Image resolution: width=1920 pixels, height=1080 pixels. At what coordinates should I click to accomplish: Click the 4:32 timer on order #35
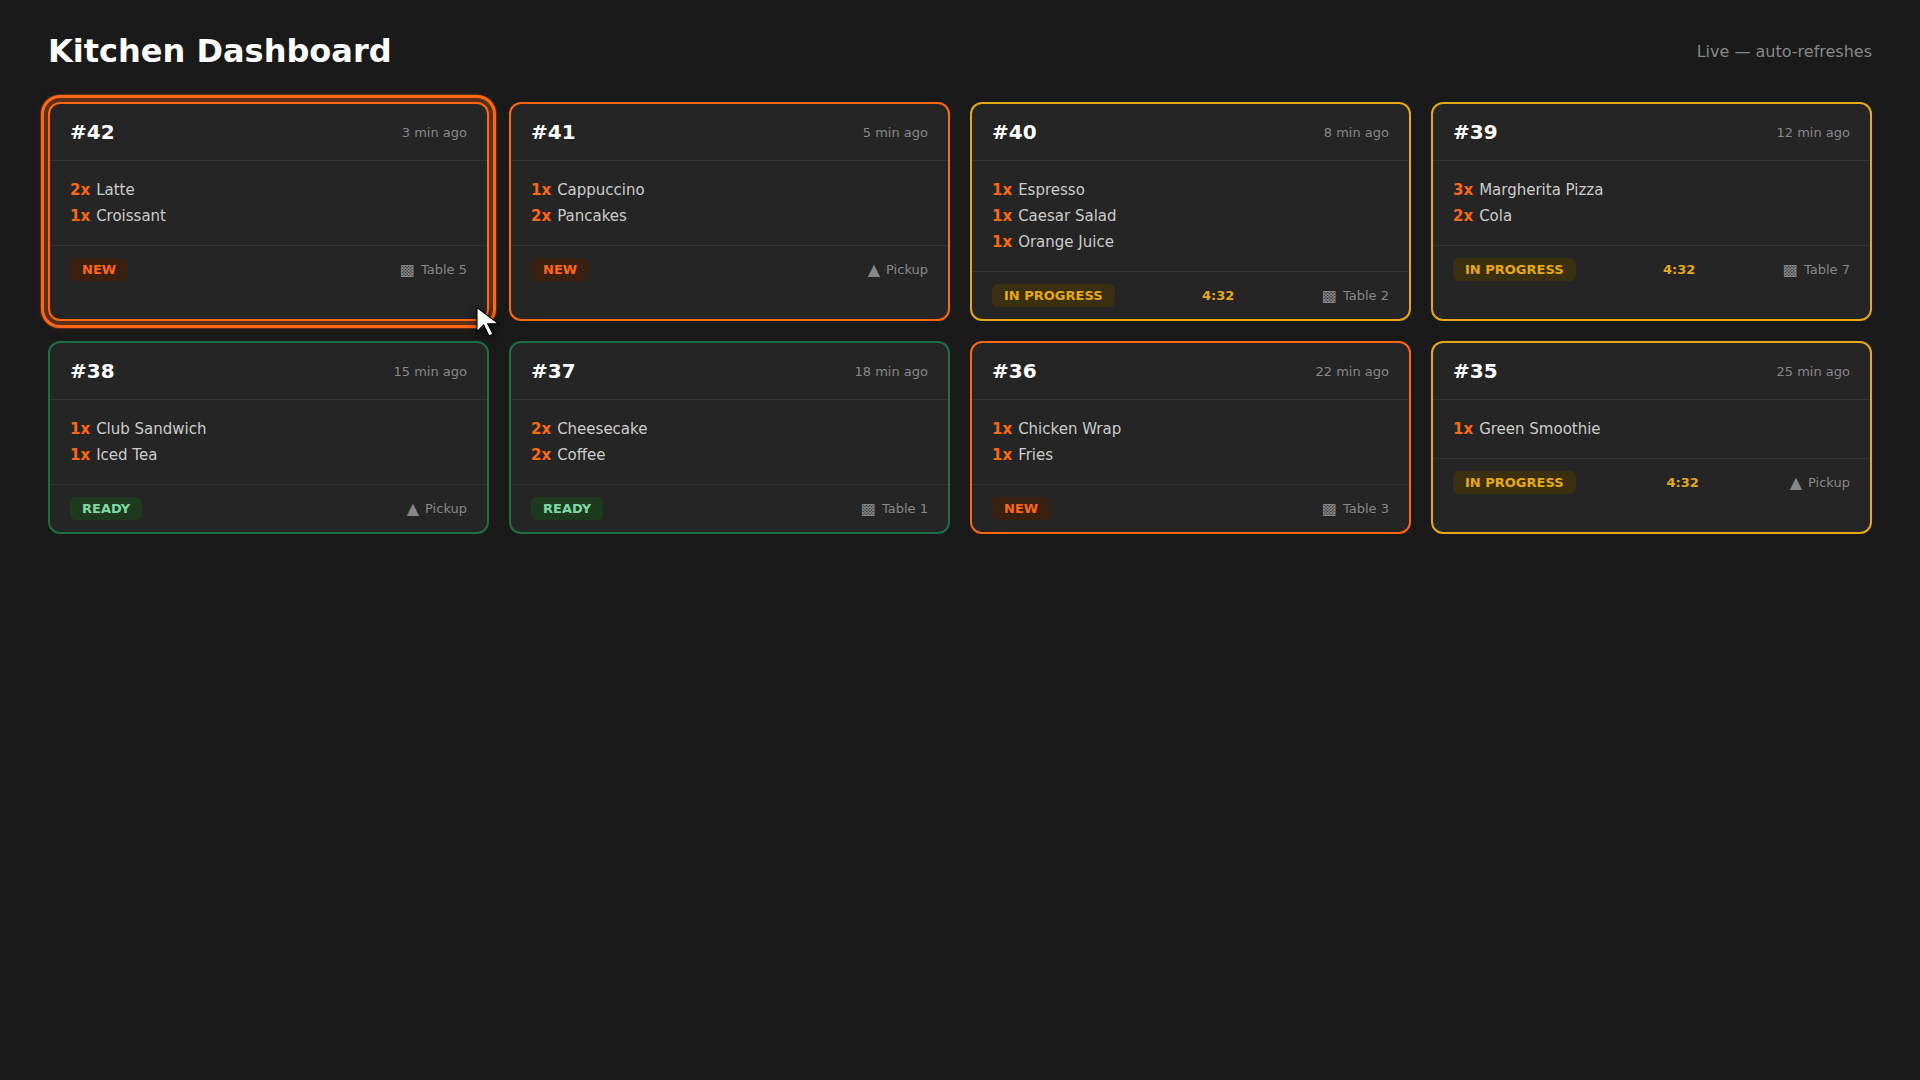(1682, 483)
